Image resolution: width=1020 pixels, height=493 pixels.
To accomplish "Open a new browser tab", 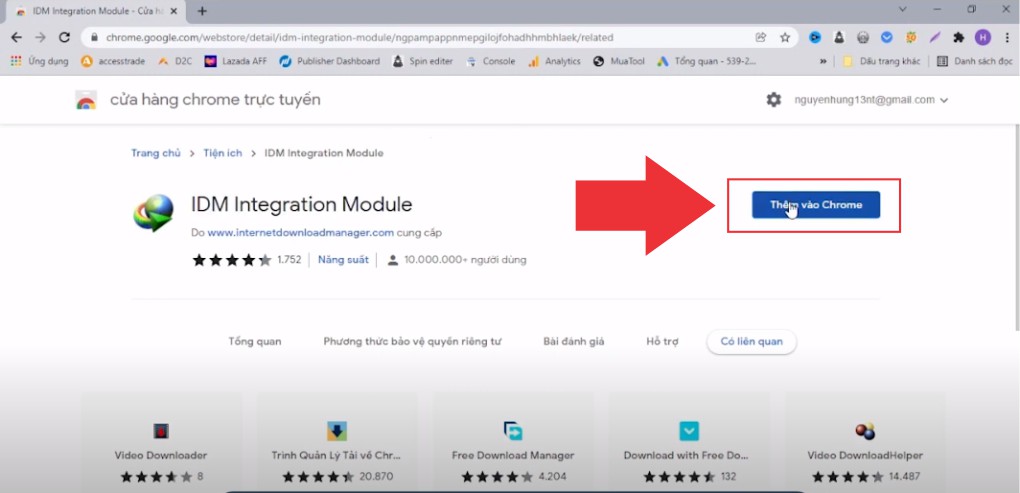I will (x=202, y=11).
